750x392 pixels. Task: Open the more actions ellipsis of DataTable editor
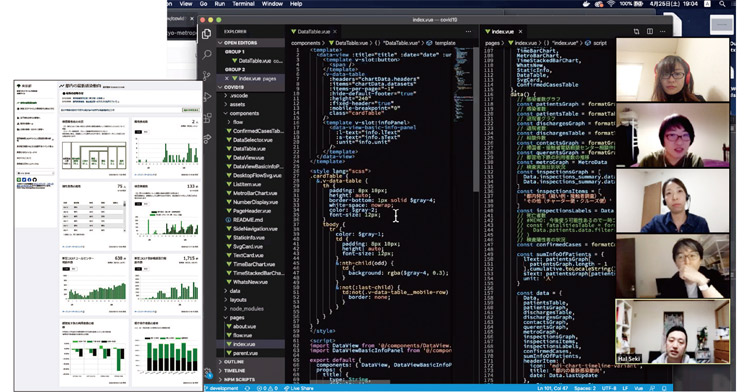click(468, 32)
